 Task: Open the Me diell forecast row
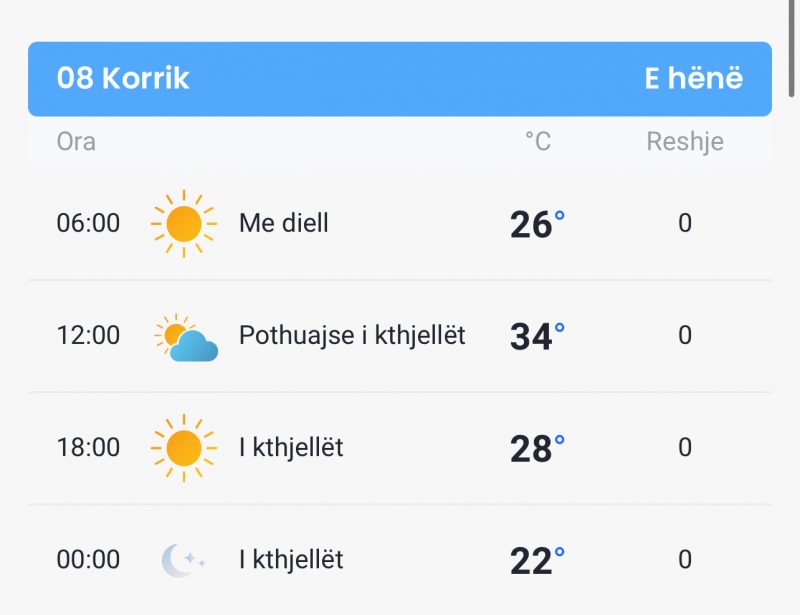[x=400, y=224]
